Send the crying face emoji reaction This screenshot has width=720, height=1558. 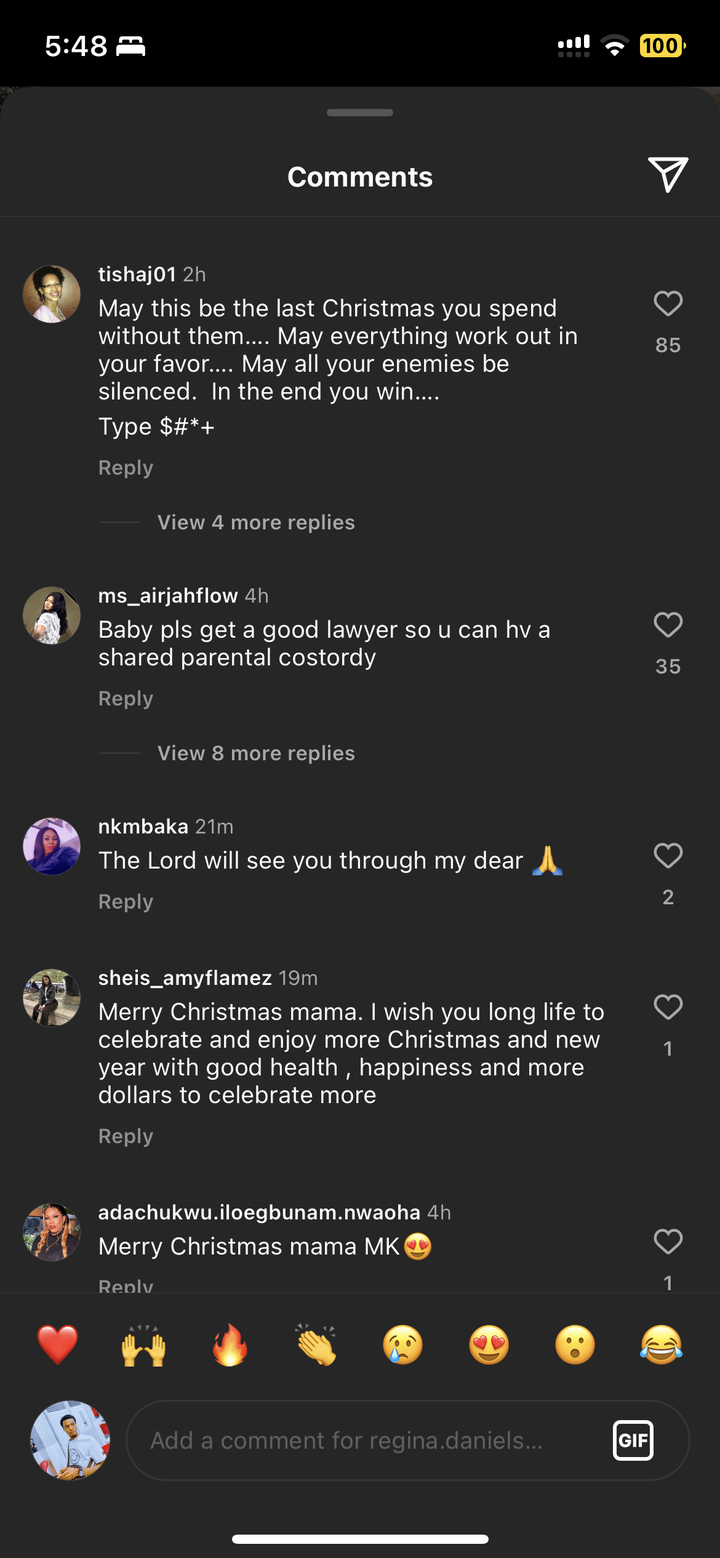point(402,1345)
